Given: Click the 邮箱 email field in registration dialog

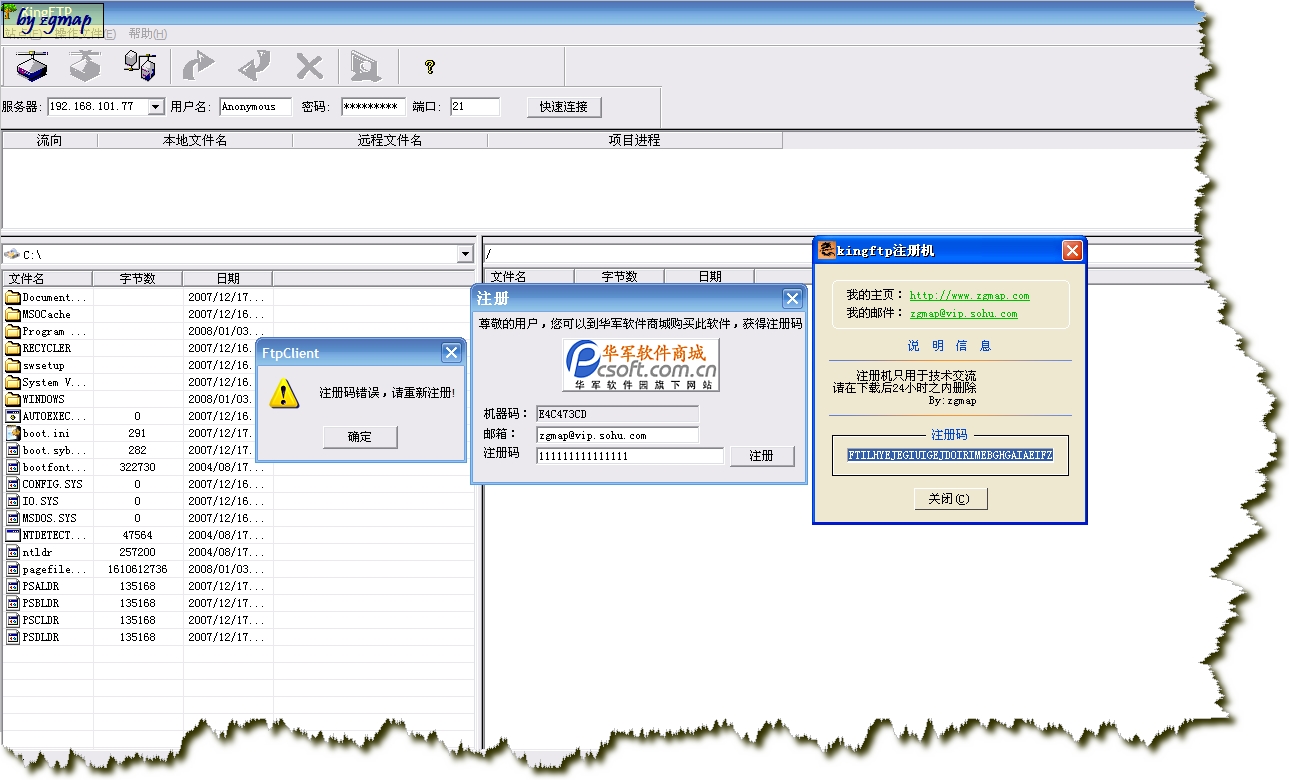Looking at the screenshot, I should [617, 435].
